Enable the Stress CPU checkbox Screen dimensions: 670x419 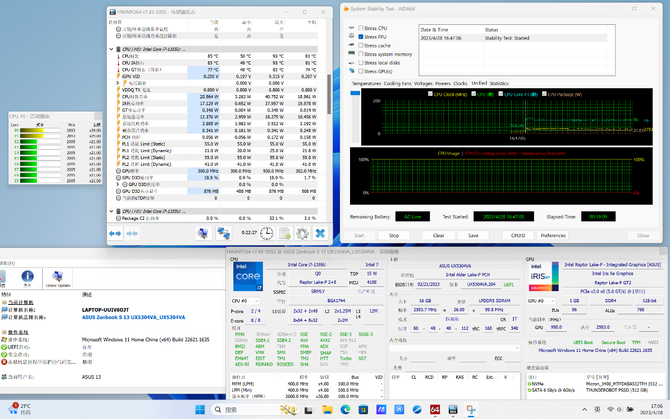click(361, 28)
